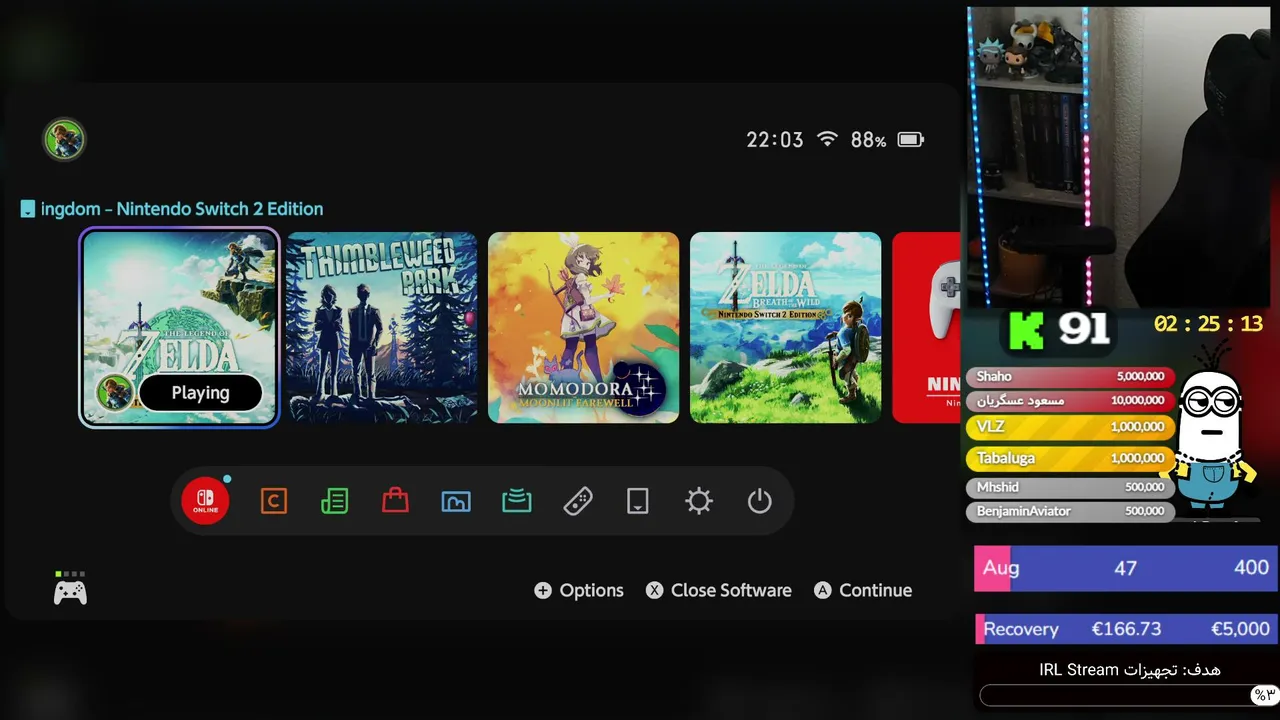Open the user profile avatar
This screenshot has width=1280, height=720.
(64, 140)
